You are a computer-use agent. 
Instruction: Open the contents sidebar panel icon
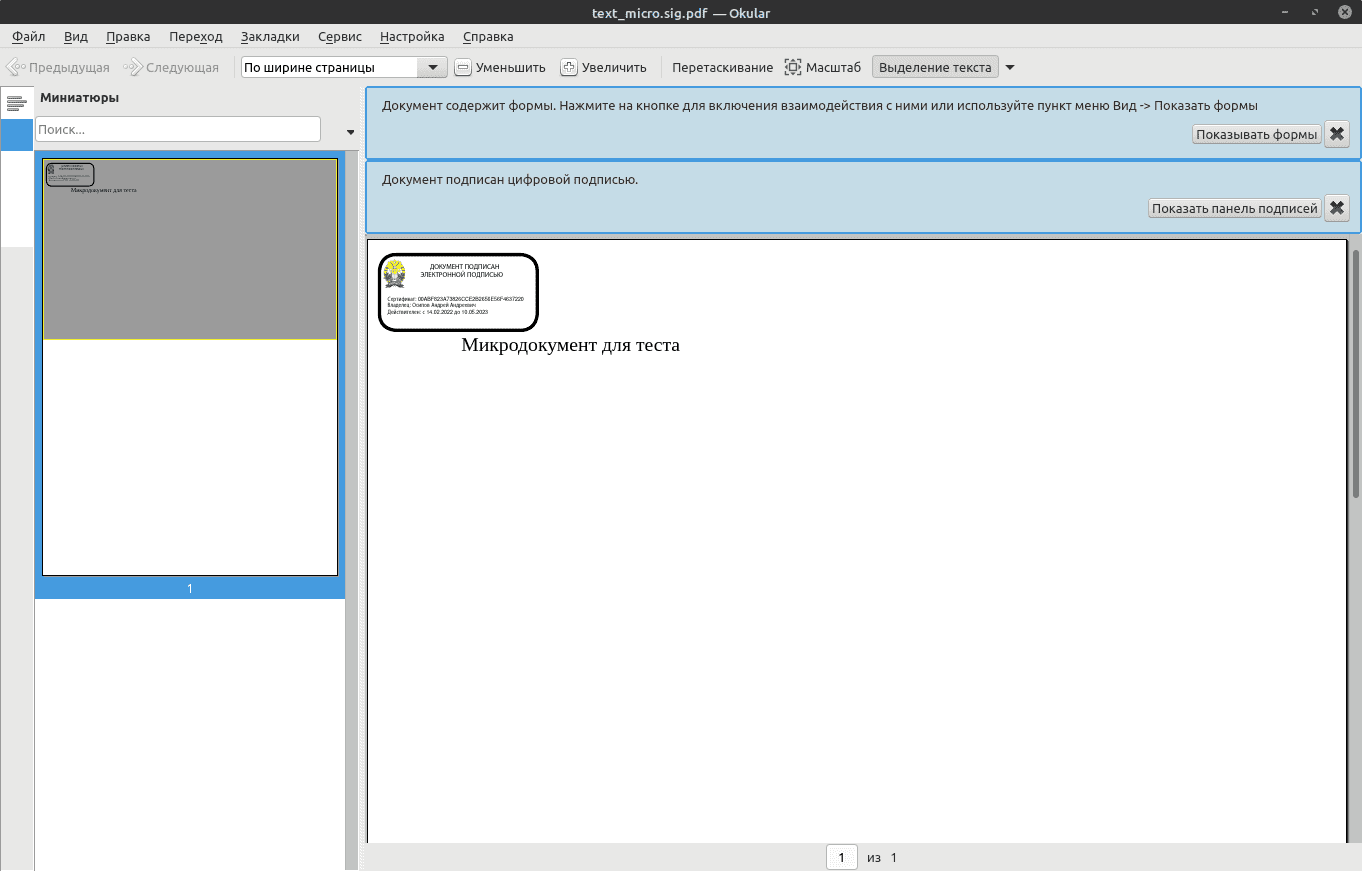click(16, 103)
